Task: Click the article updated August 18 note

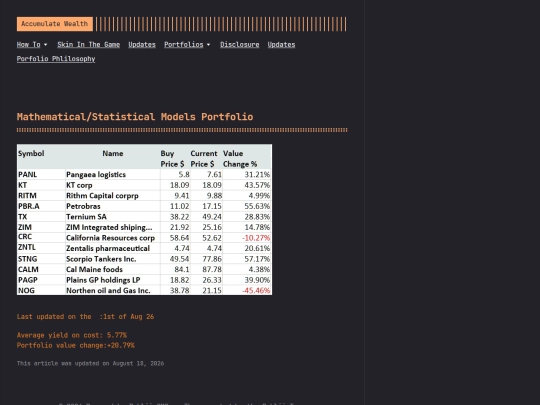Action: (x=91, y=363)
